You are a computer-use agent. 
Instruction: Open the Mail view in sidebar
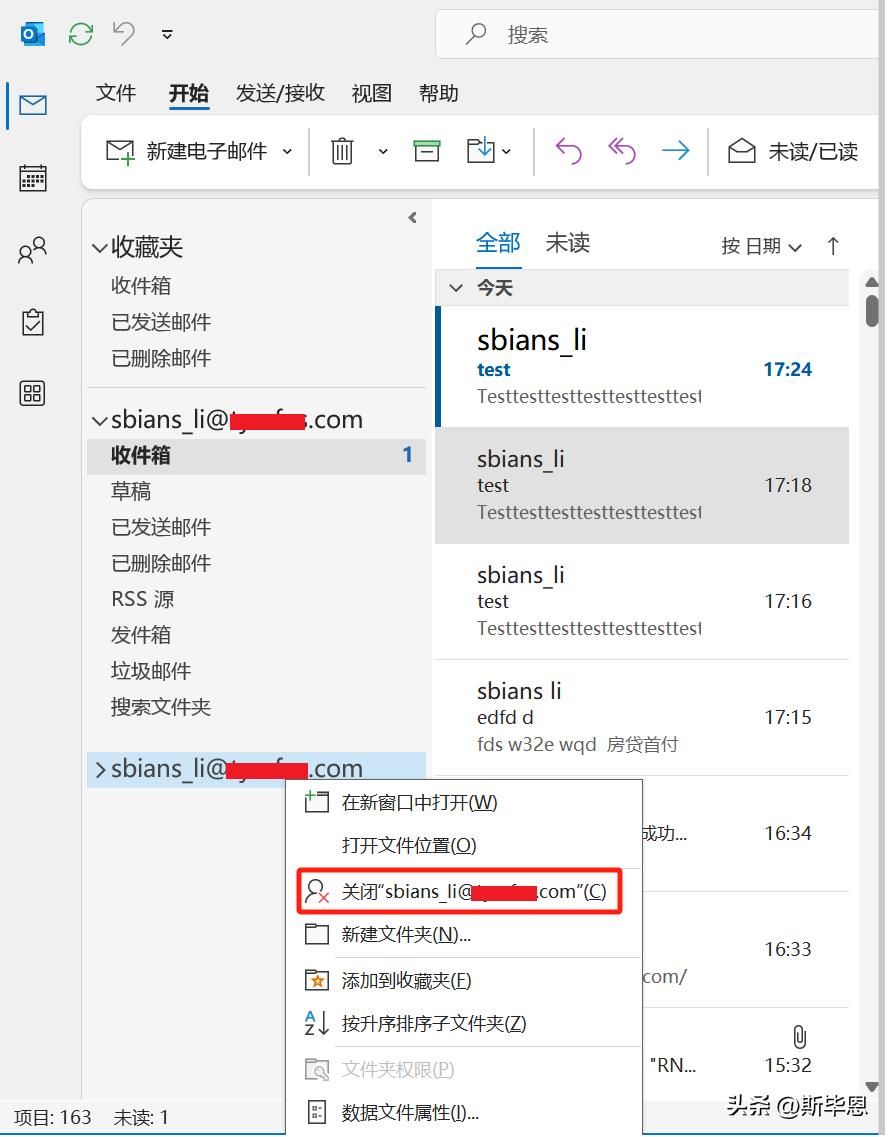[33, 105]
